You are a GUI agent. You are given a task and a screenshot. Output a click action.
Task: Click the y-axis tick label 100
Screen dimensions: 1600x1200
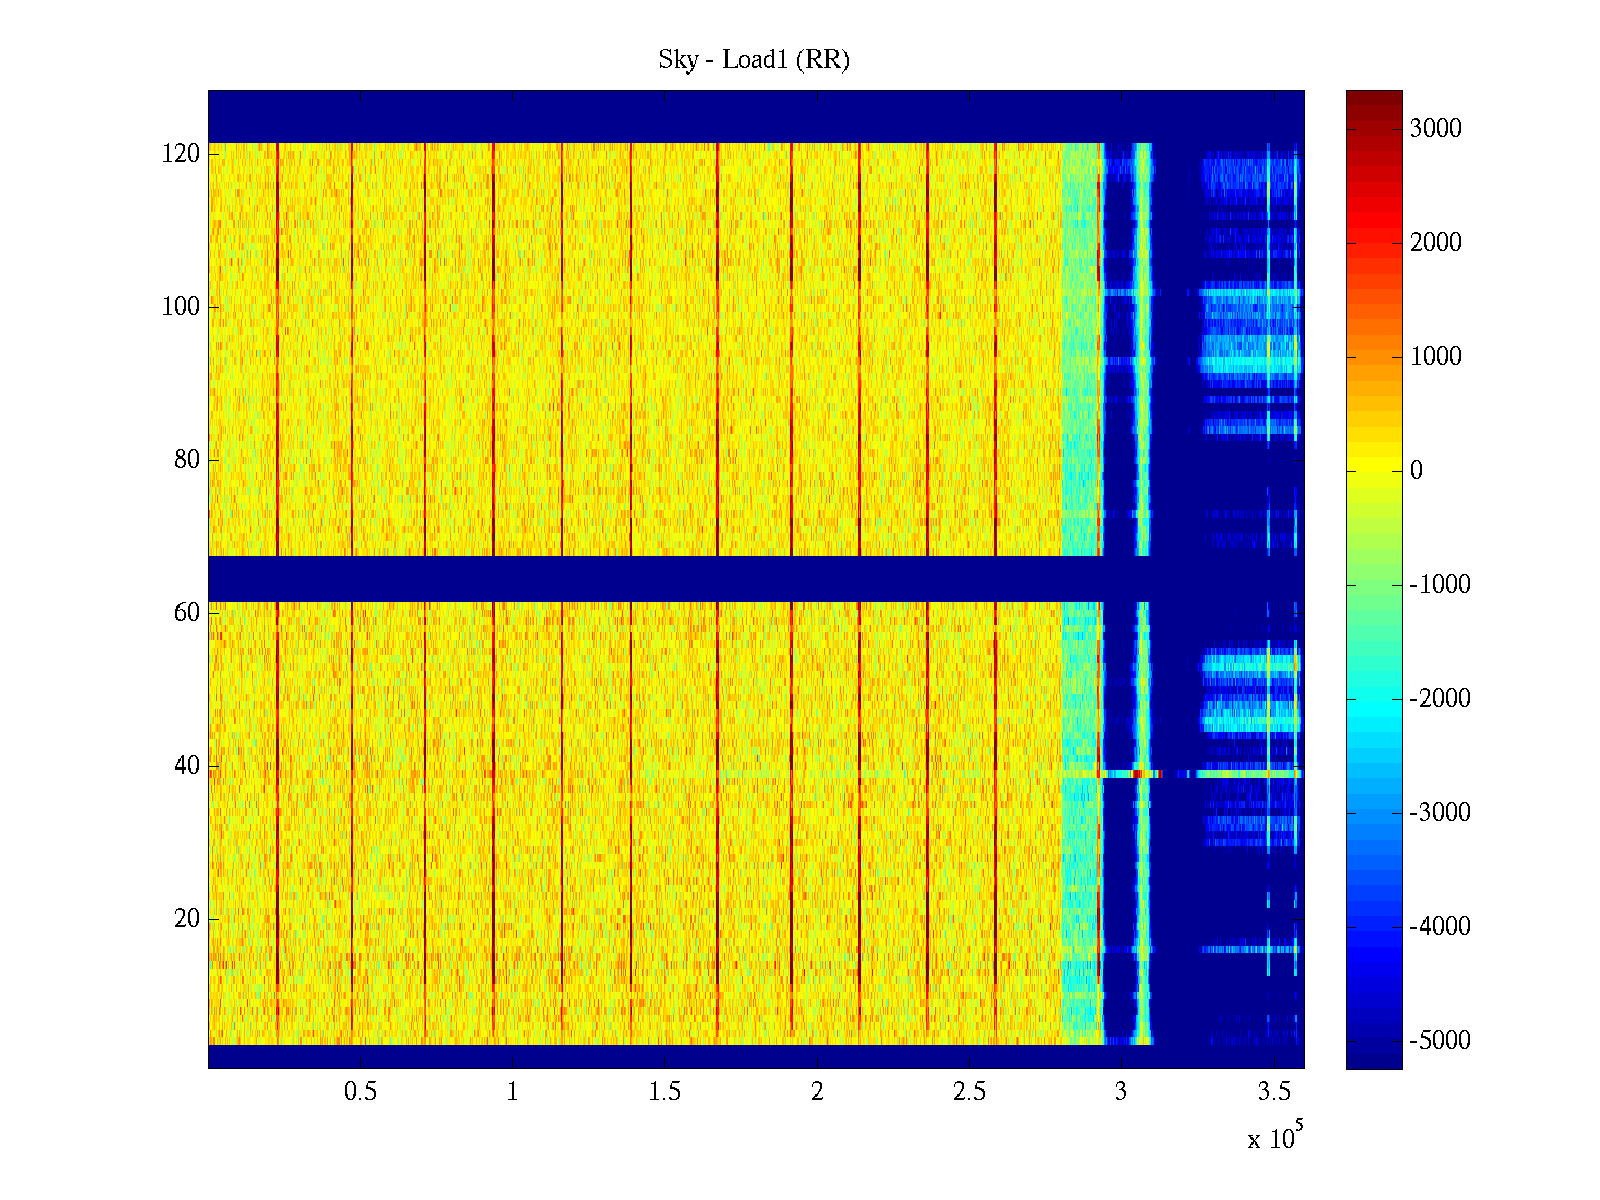180,307
